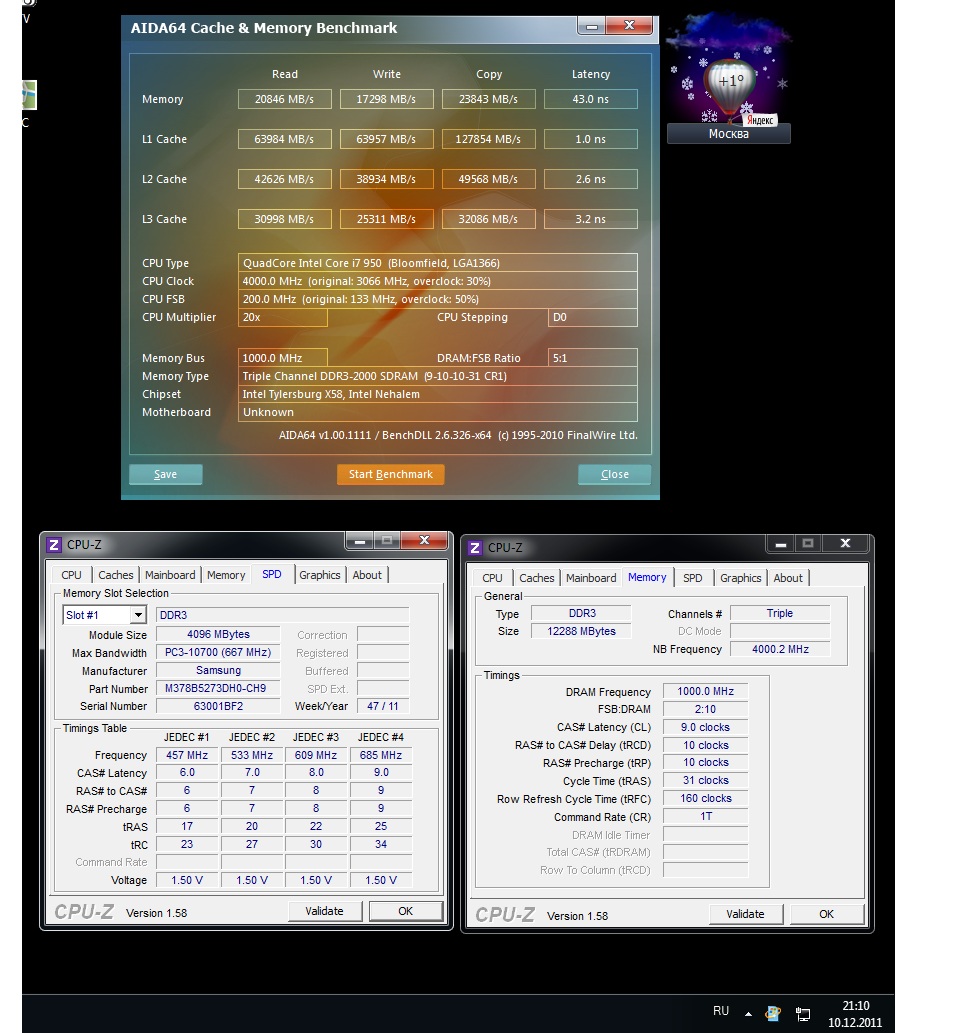
Task: Show hidden icons in the system tray
Action: point(748,1013)
